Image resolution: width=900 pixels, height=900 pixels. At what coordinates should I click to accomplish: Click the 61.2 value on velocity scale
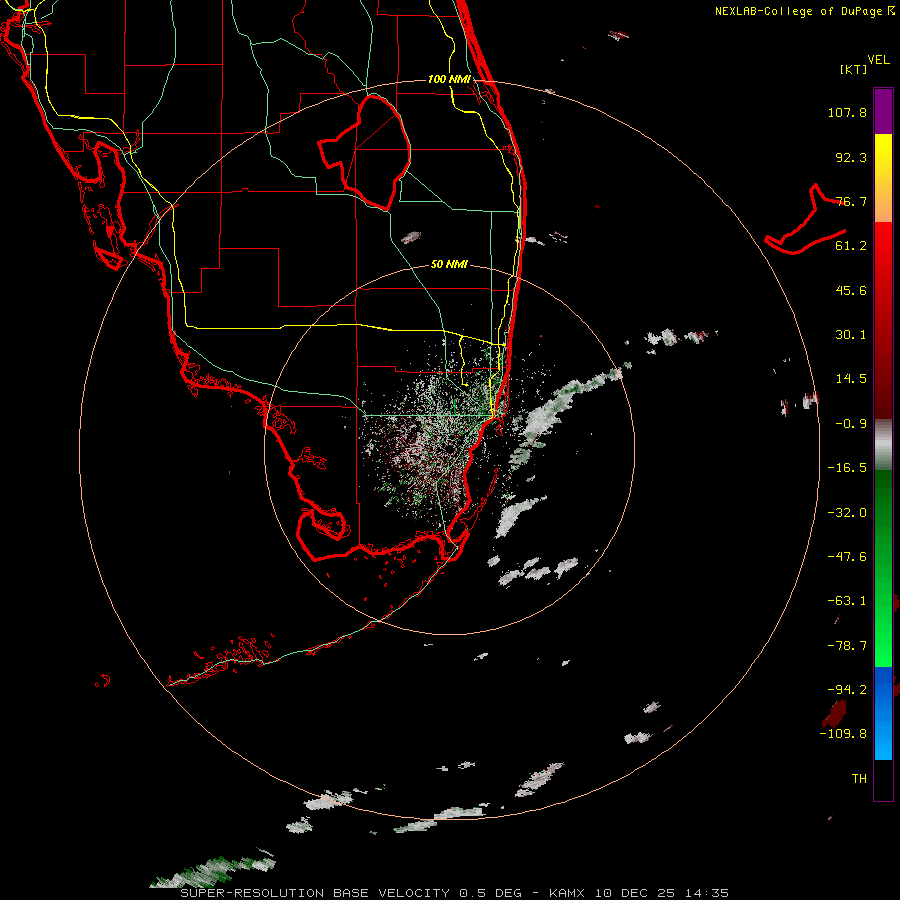coord(851,246)
